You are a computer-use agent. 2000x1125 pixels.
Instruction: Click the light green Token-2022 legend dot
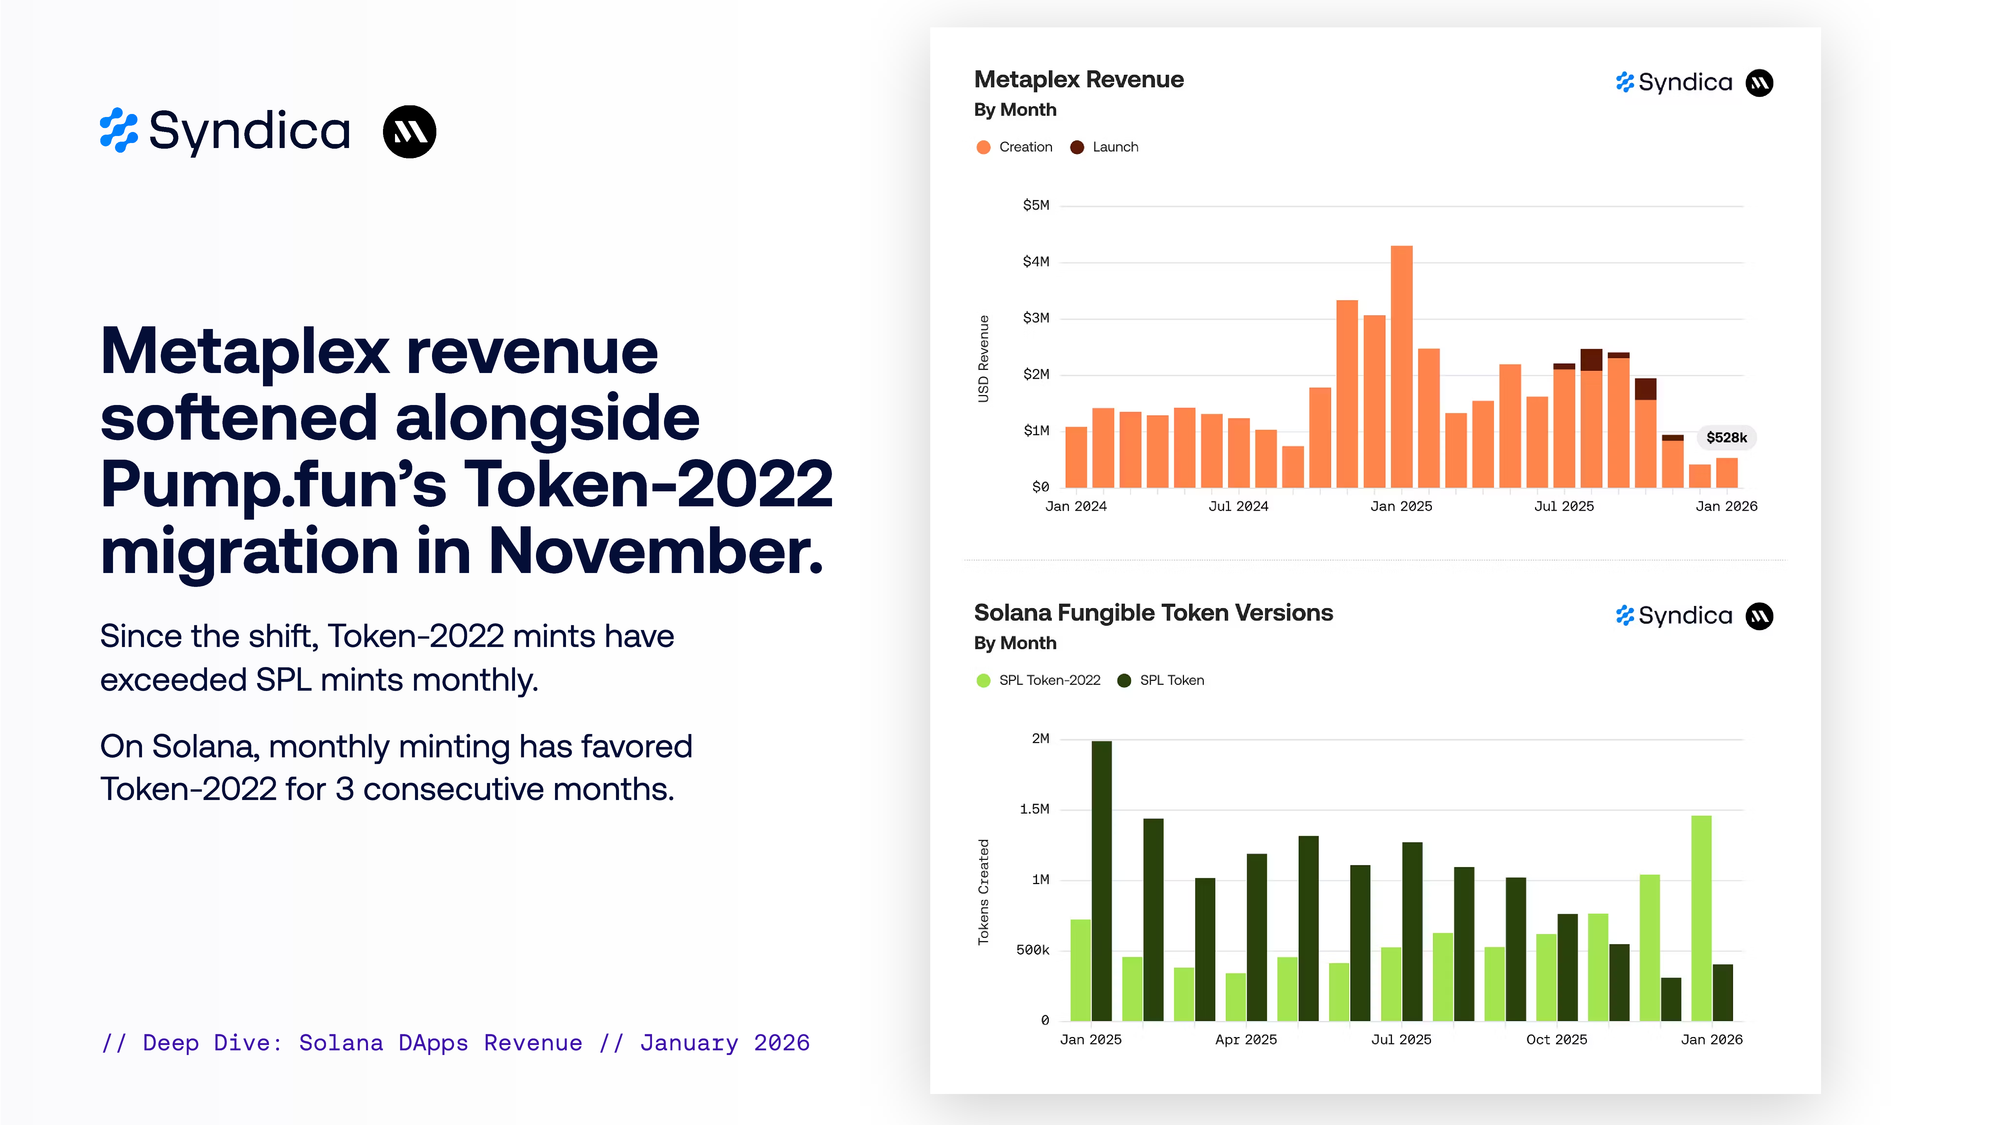(x=983, y=680)
